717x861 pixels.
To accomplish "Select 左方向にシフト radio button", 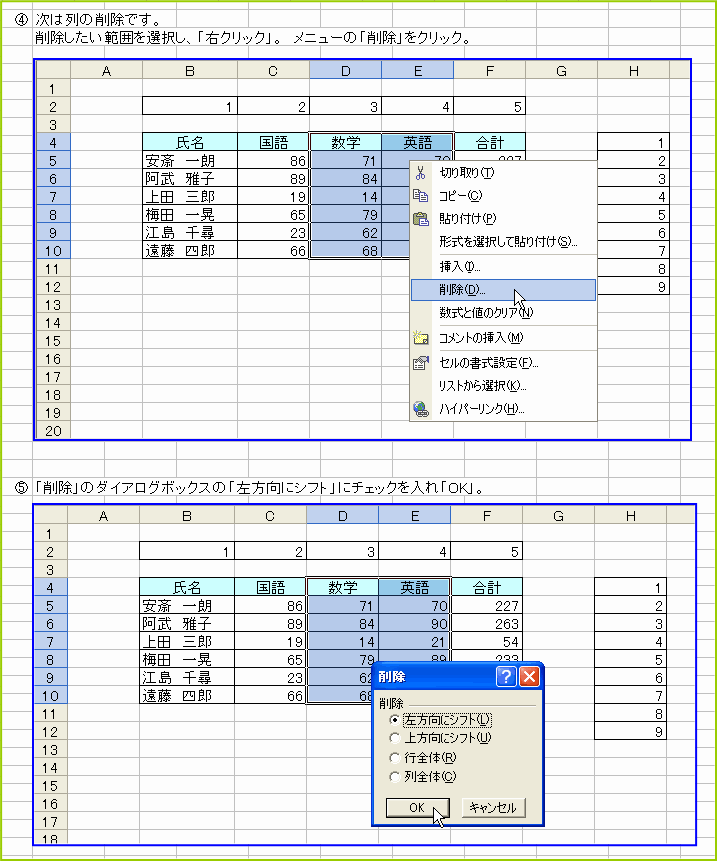I will [394, 719].
